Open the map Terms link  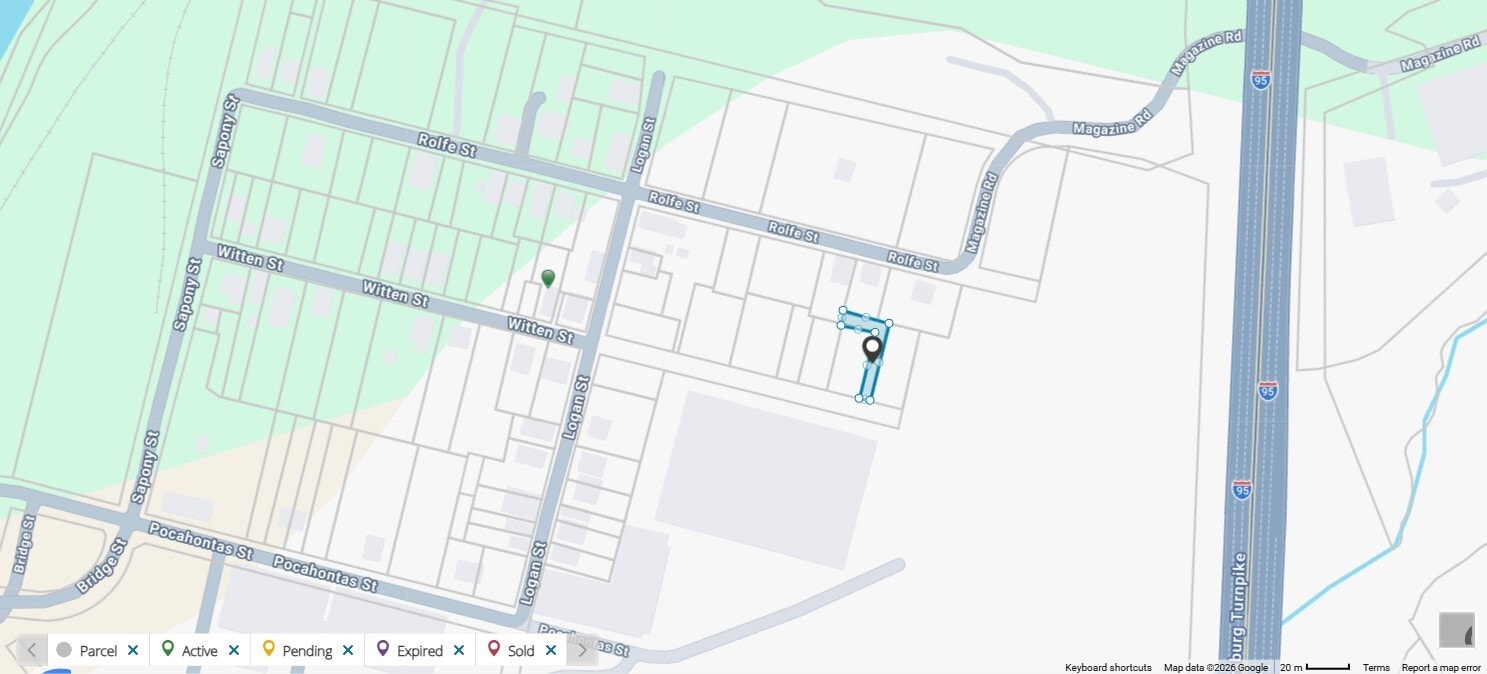(x=1376, y=668)
